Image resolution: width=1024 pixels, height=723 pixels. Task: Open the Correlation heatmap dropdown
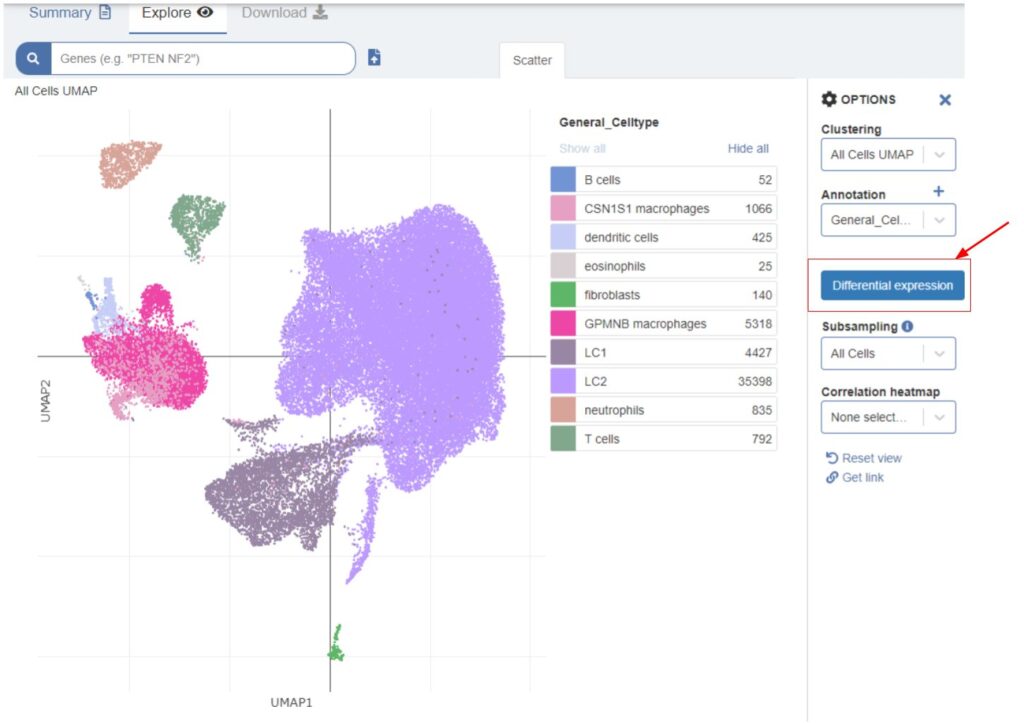tap(888, 417)
